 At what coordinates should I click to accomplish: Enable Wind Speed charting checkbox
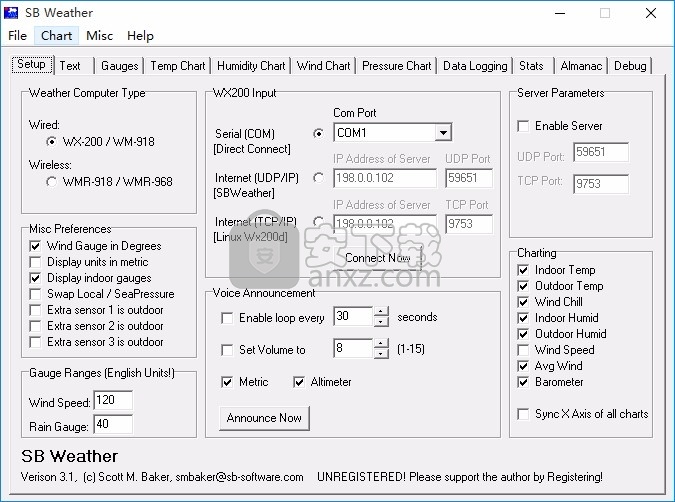point(523,350)
